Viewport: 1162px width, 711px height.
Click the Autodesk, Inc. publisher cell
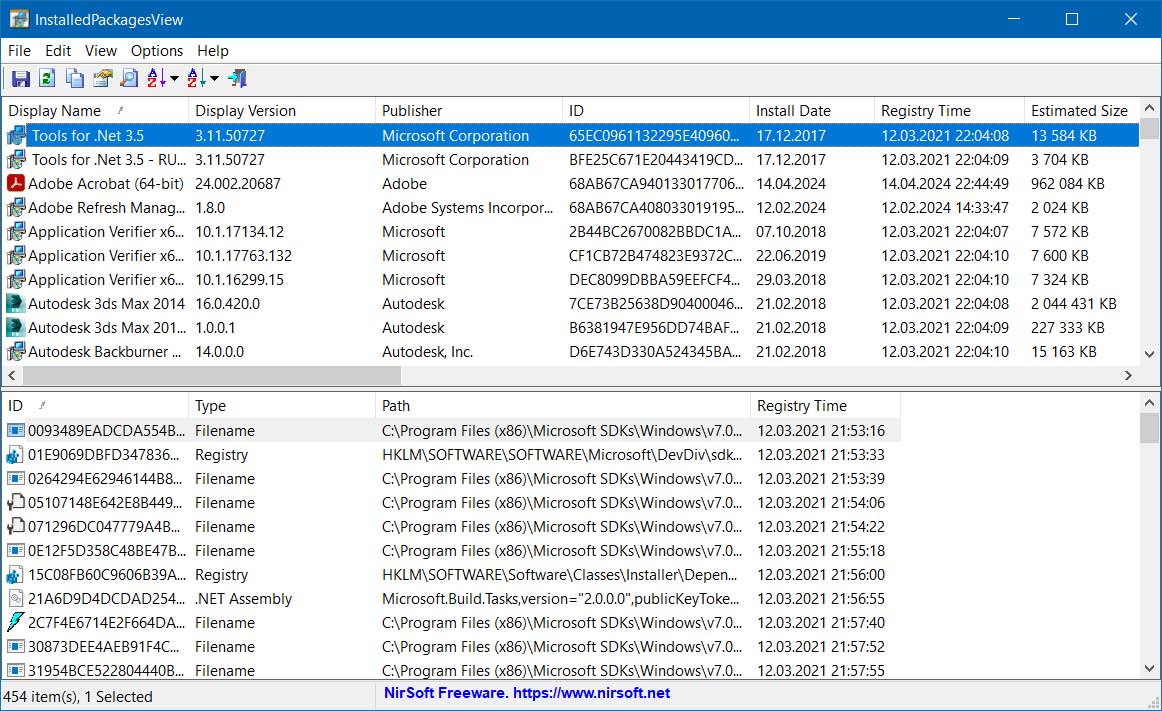pos(428,351)
